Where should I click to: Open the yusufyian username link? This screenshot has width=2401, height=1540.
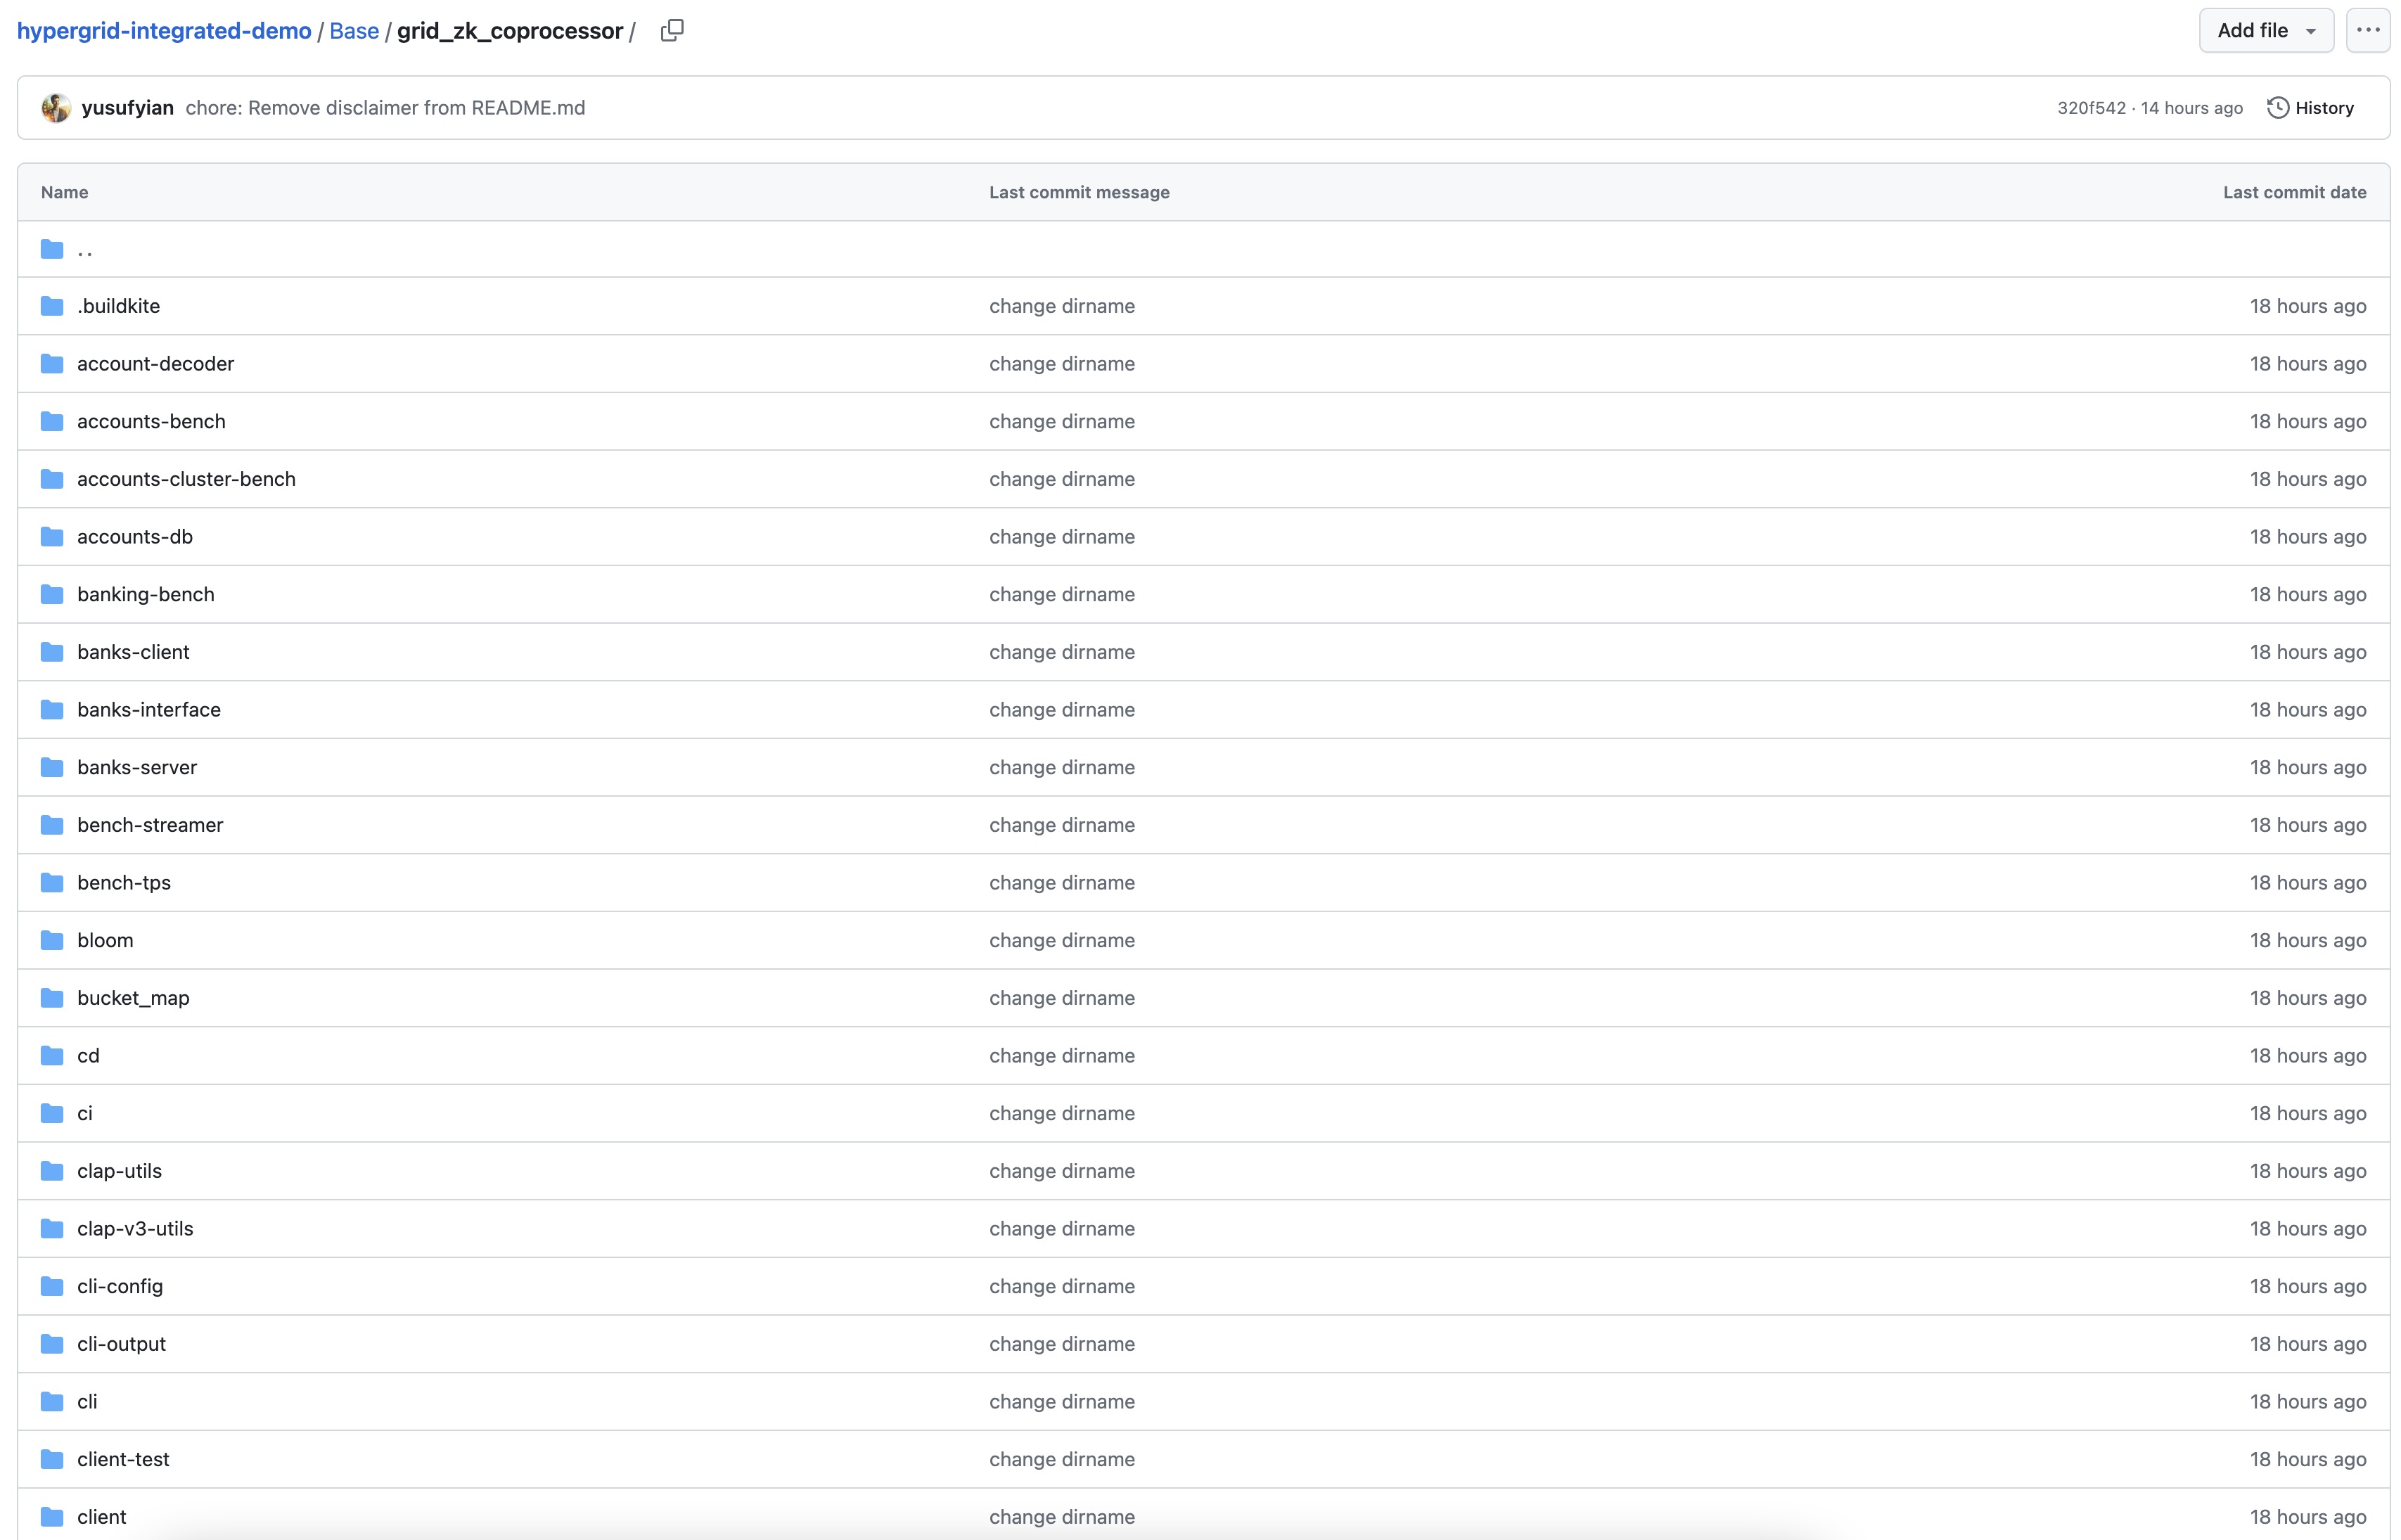point(127,108)
